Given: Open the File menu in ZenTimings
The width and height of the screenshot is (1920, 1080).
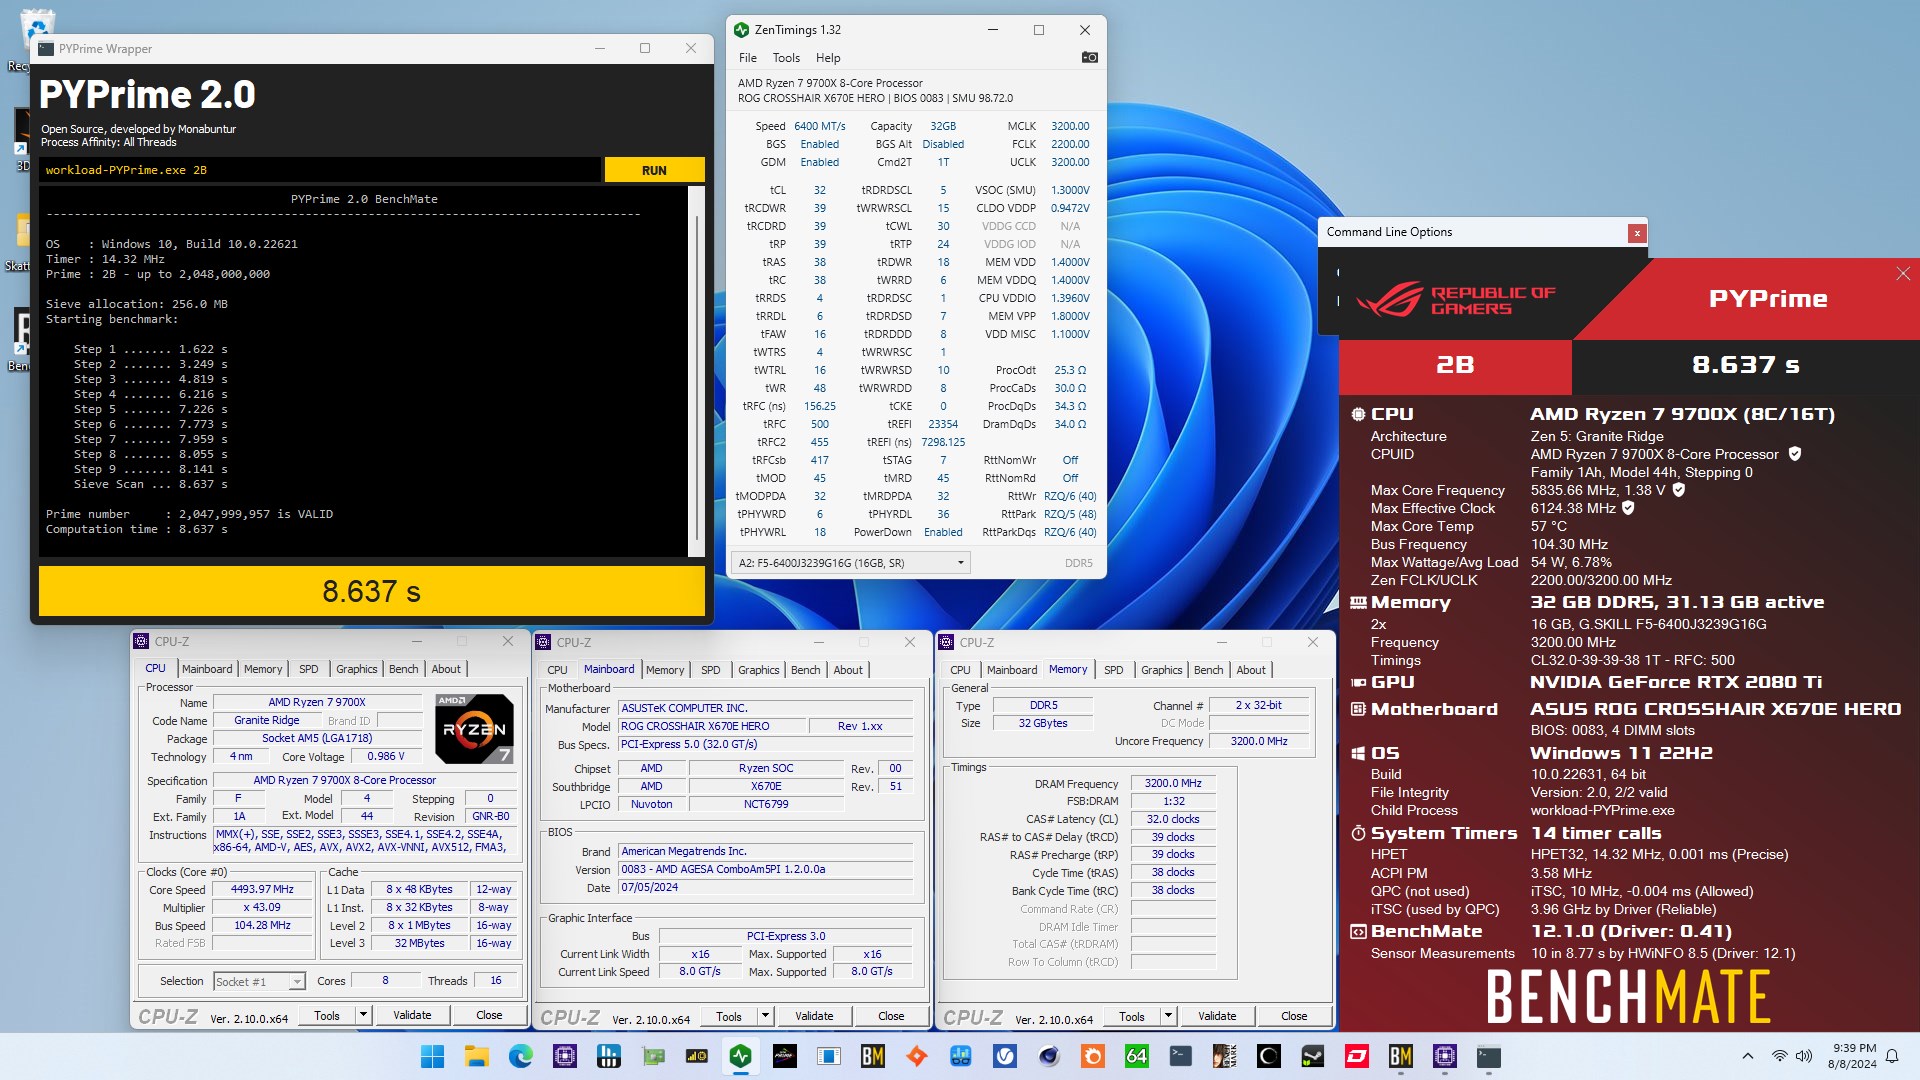Looking at the screenshot, I should click(747, 58).
